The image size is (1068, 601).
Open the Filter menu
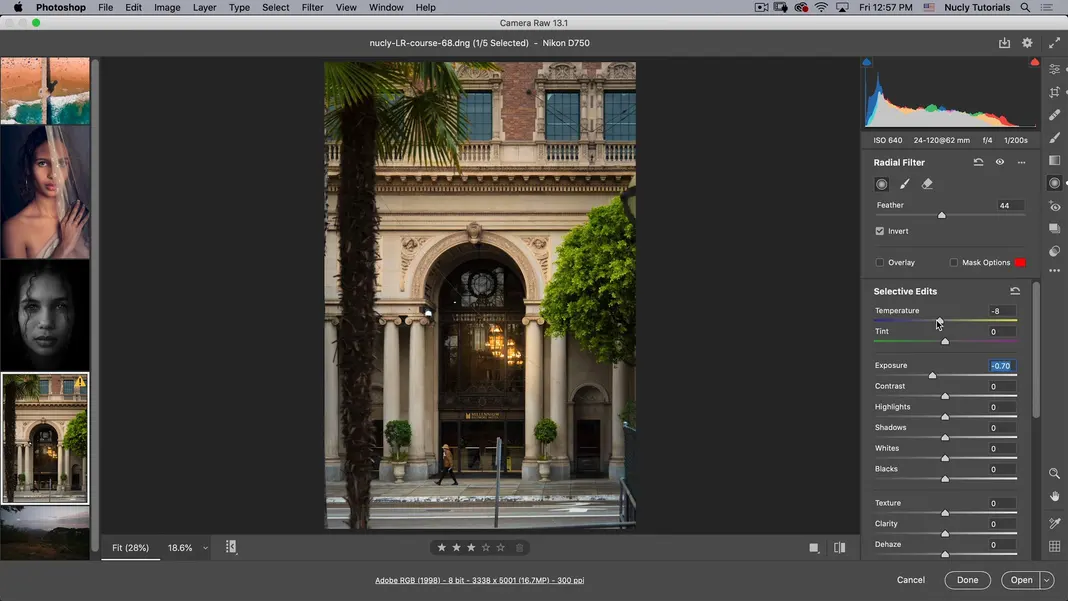(312, 7)
